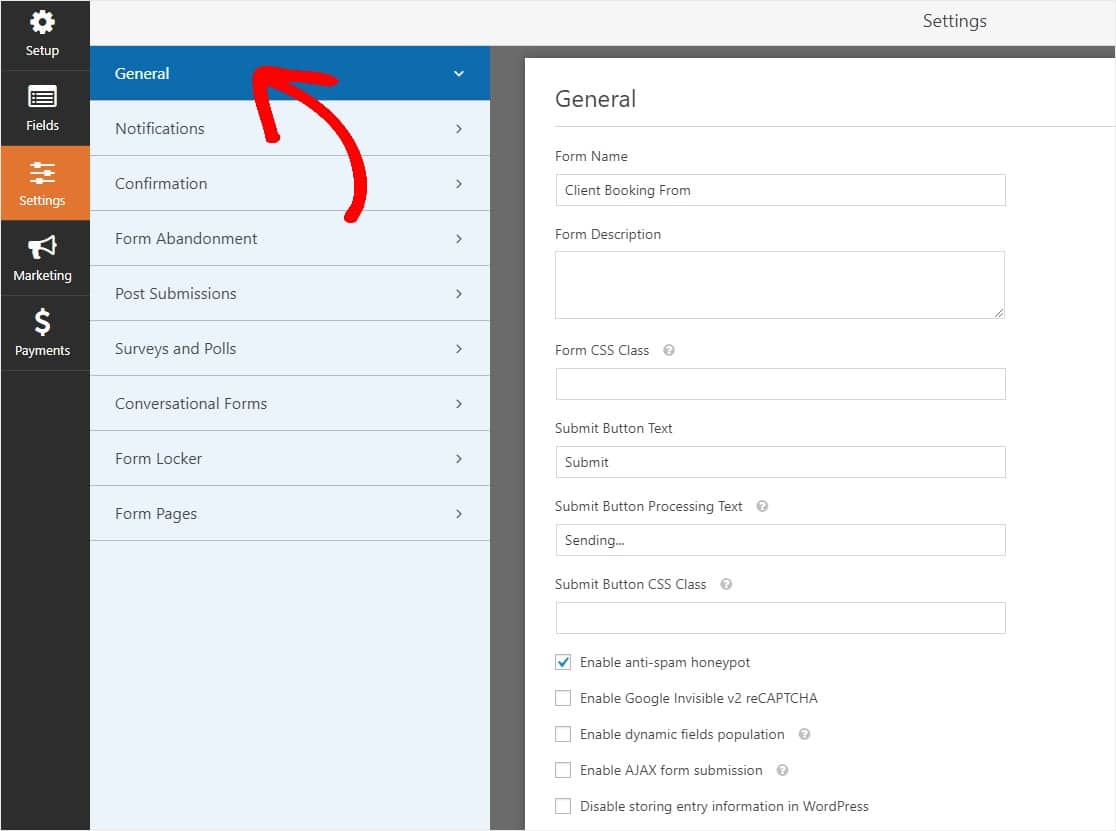This screenshot has width=1116, height=831.
Task: Expand the Post Submissions chevron arrow
Action: coord(458,294)
